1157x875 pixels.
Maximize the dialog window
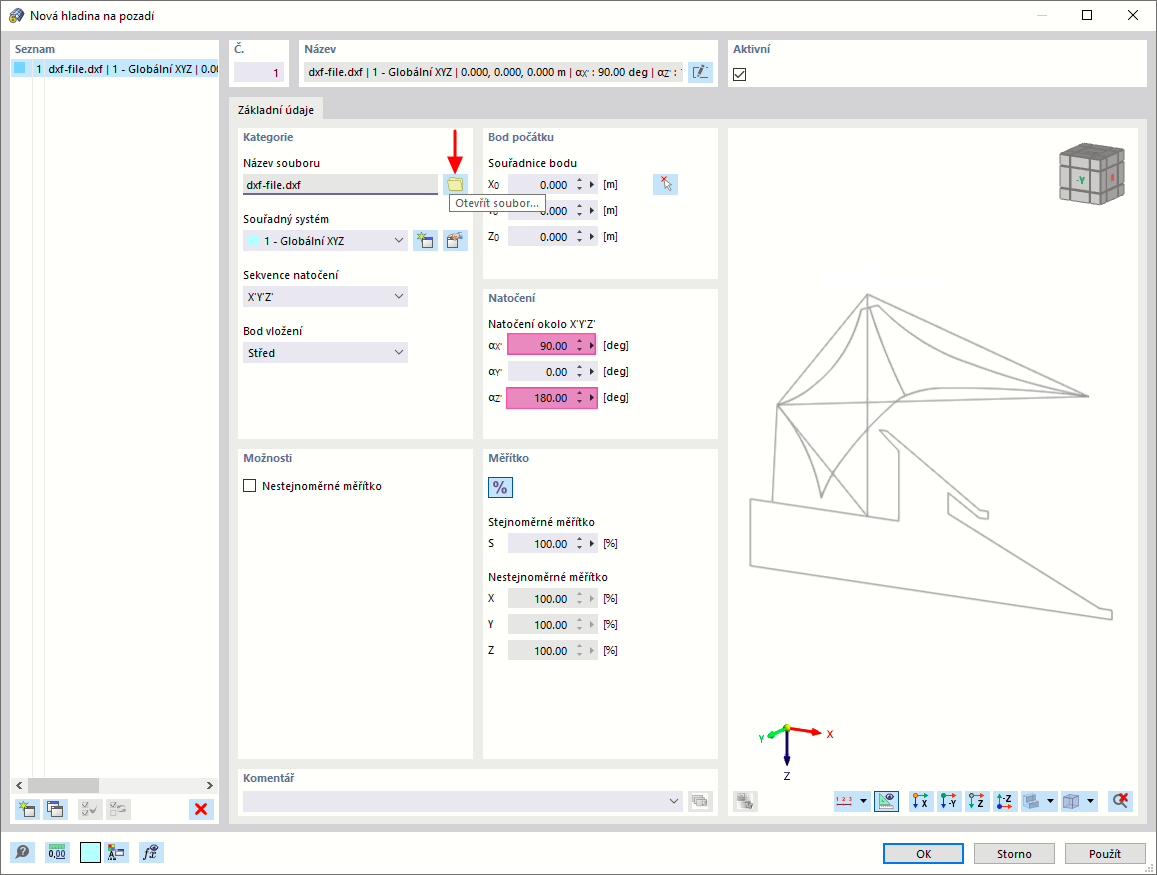1087,15
